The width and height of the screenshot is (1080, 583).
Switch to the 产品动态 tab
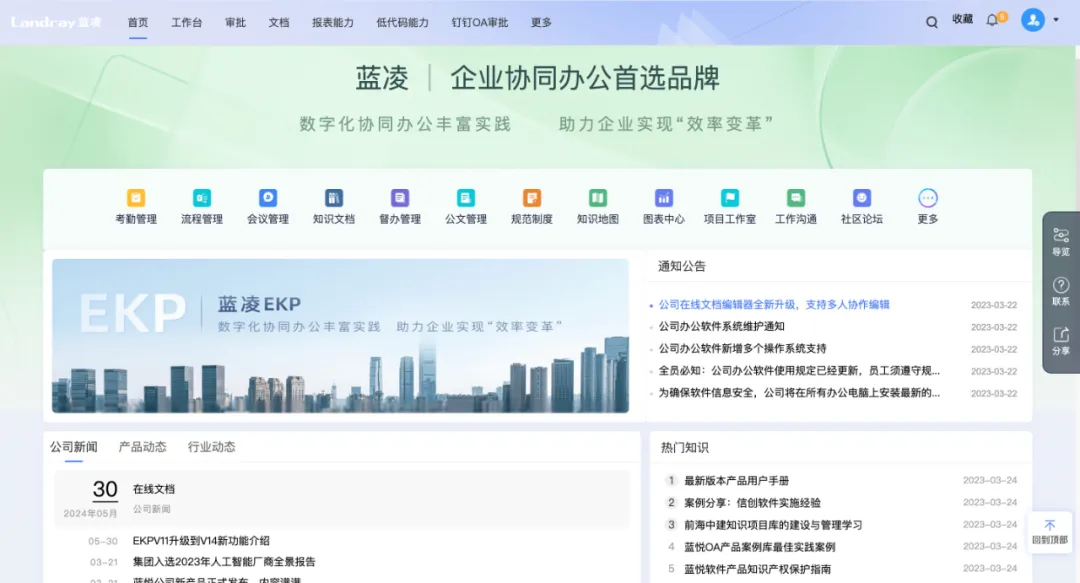click(143, 447)
